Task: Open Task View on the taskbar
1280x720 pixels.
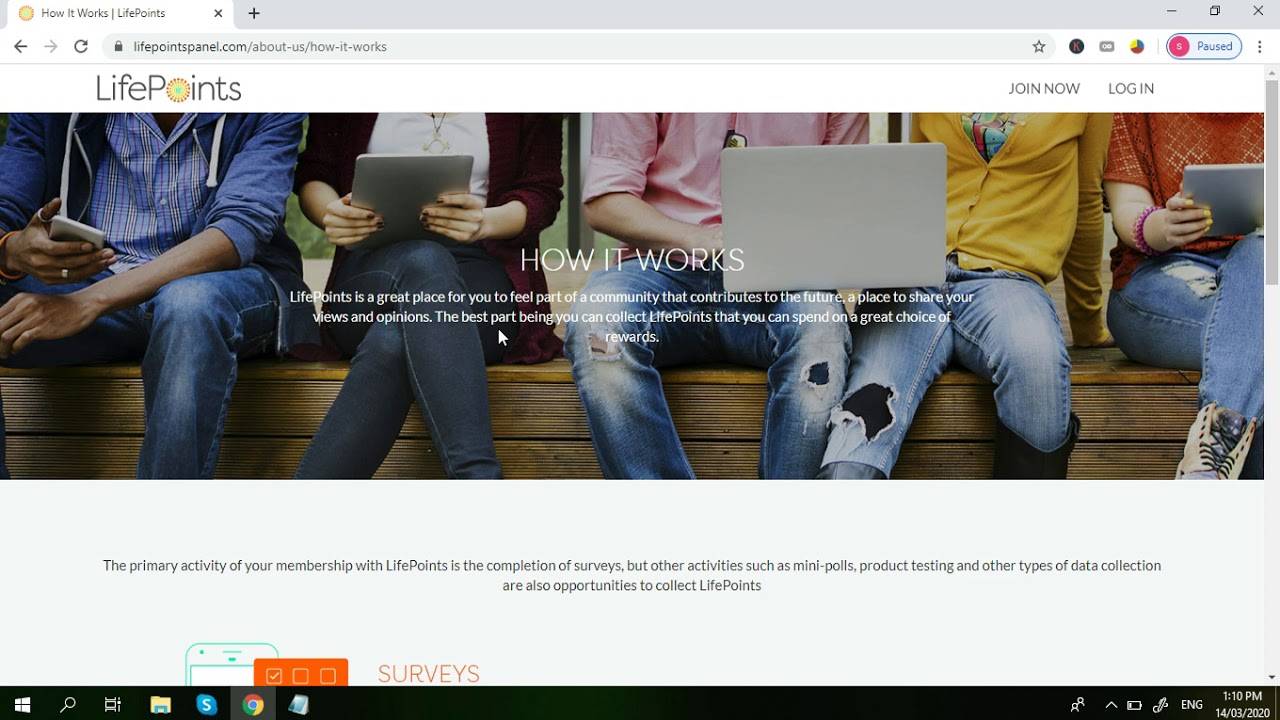Action: (113, 704)
